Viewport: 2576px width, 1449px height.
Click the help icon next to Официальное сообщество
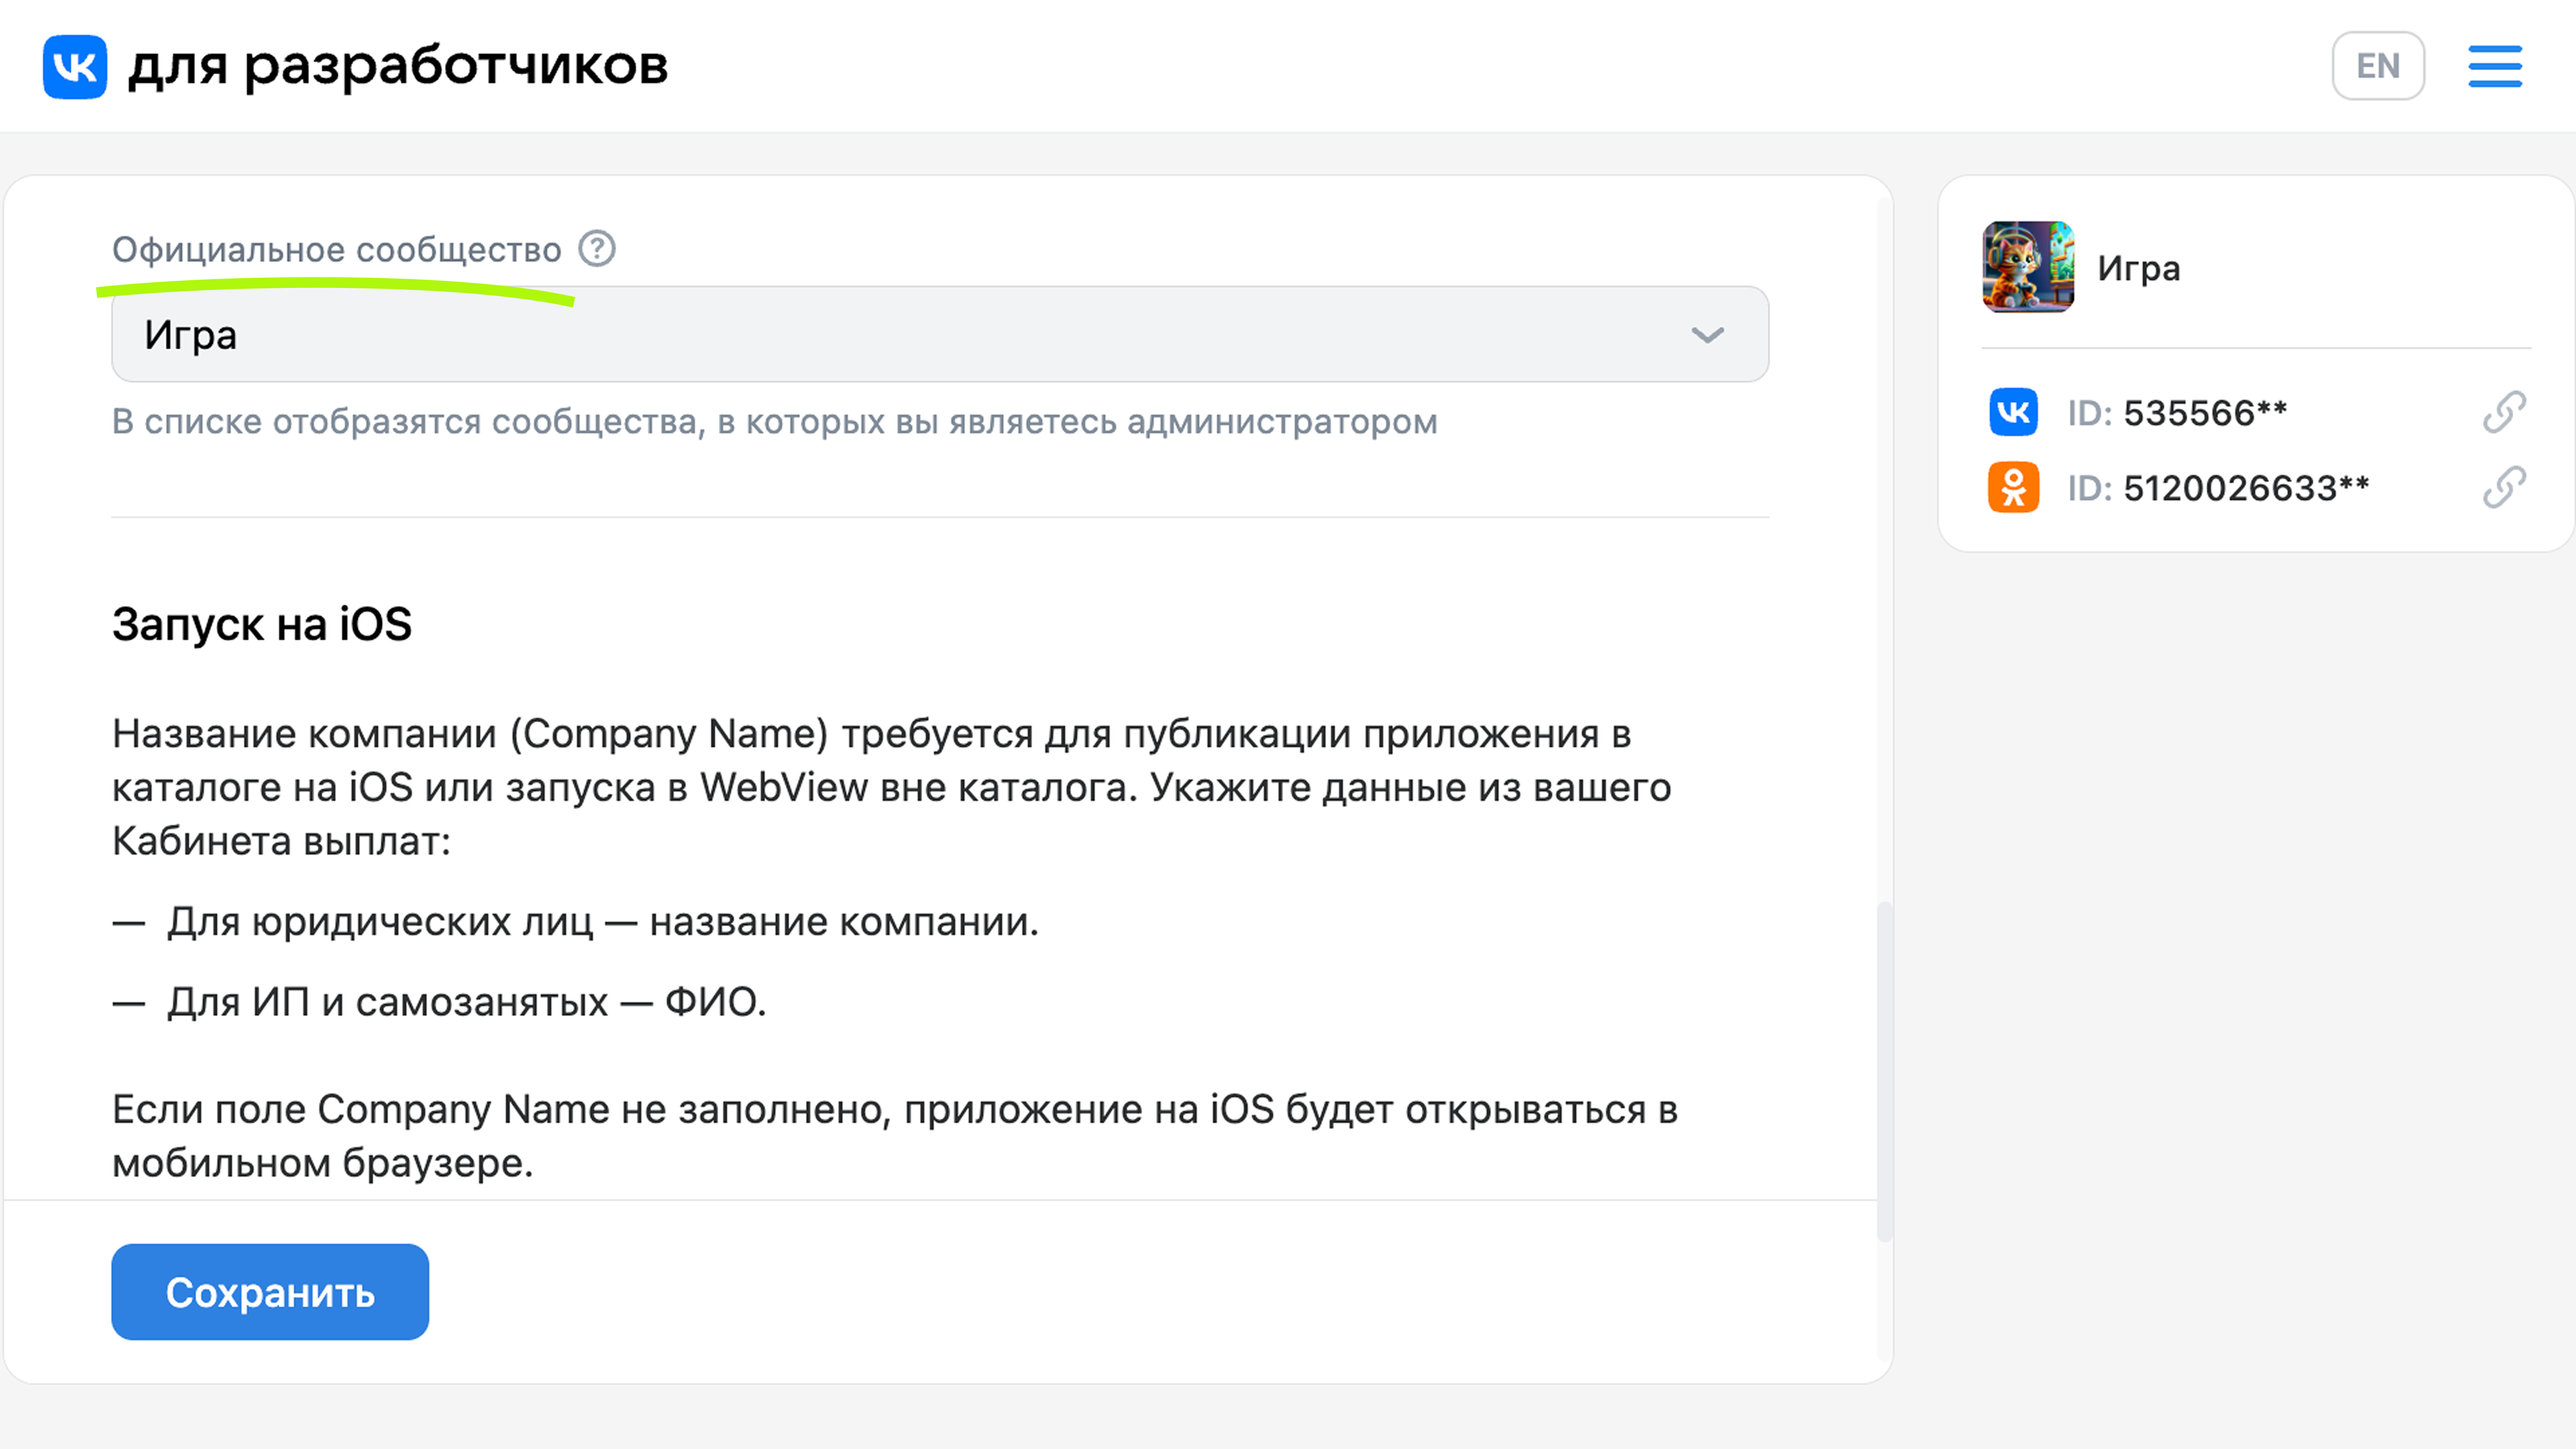597,248
